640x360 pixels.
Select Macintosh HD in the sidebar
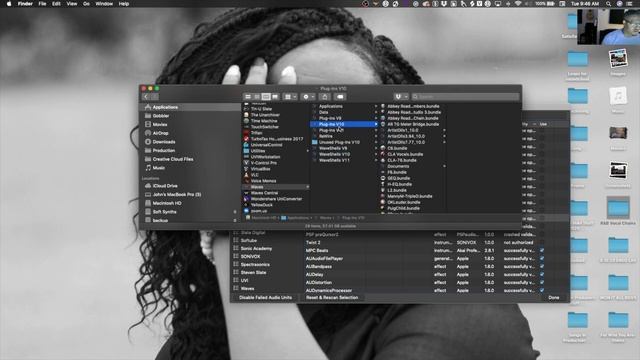pos(167,203)
